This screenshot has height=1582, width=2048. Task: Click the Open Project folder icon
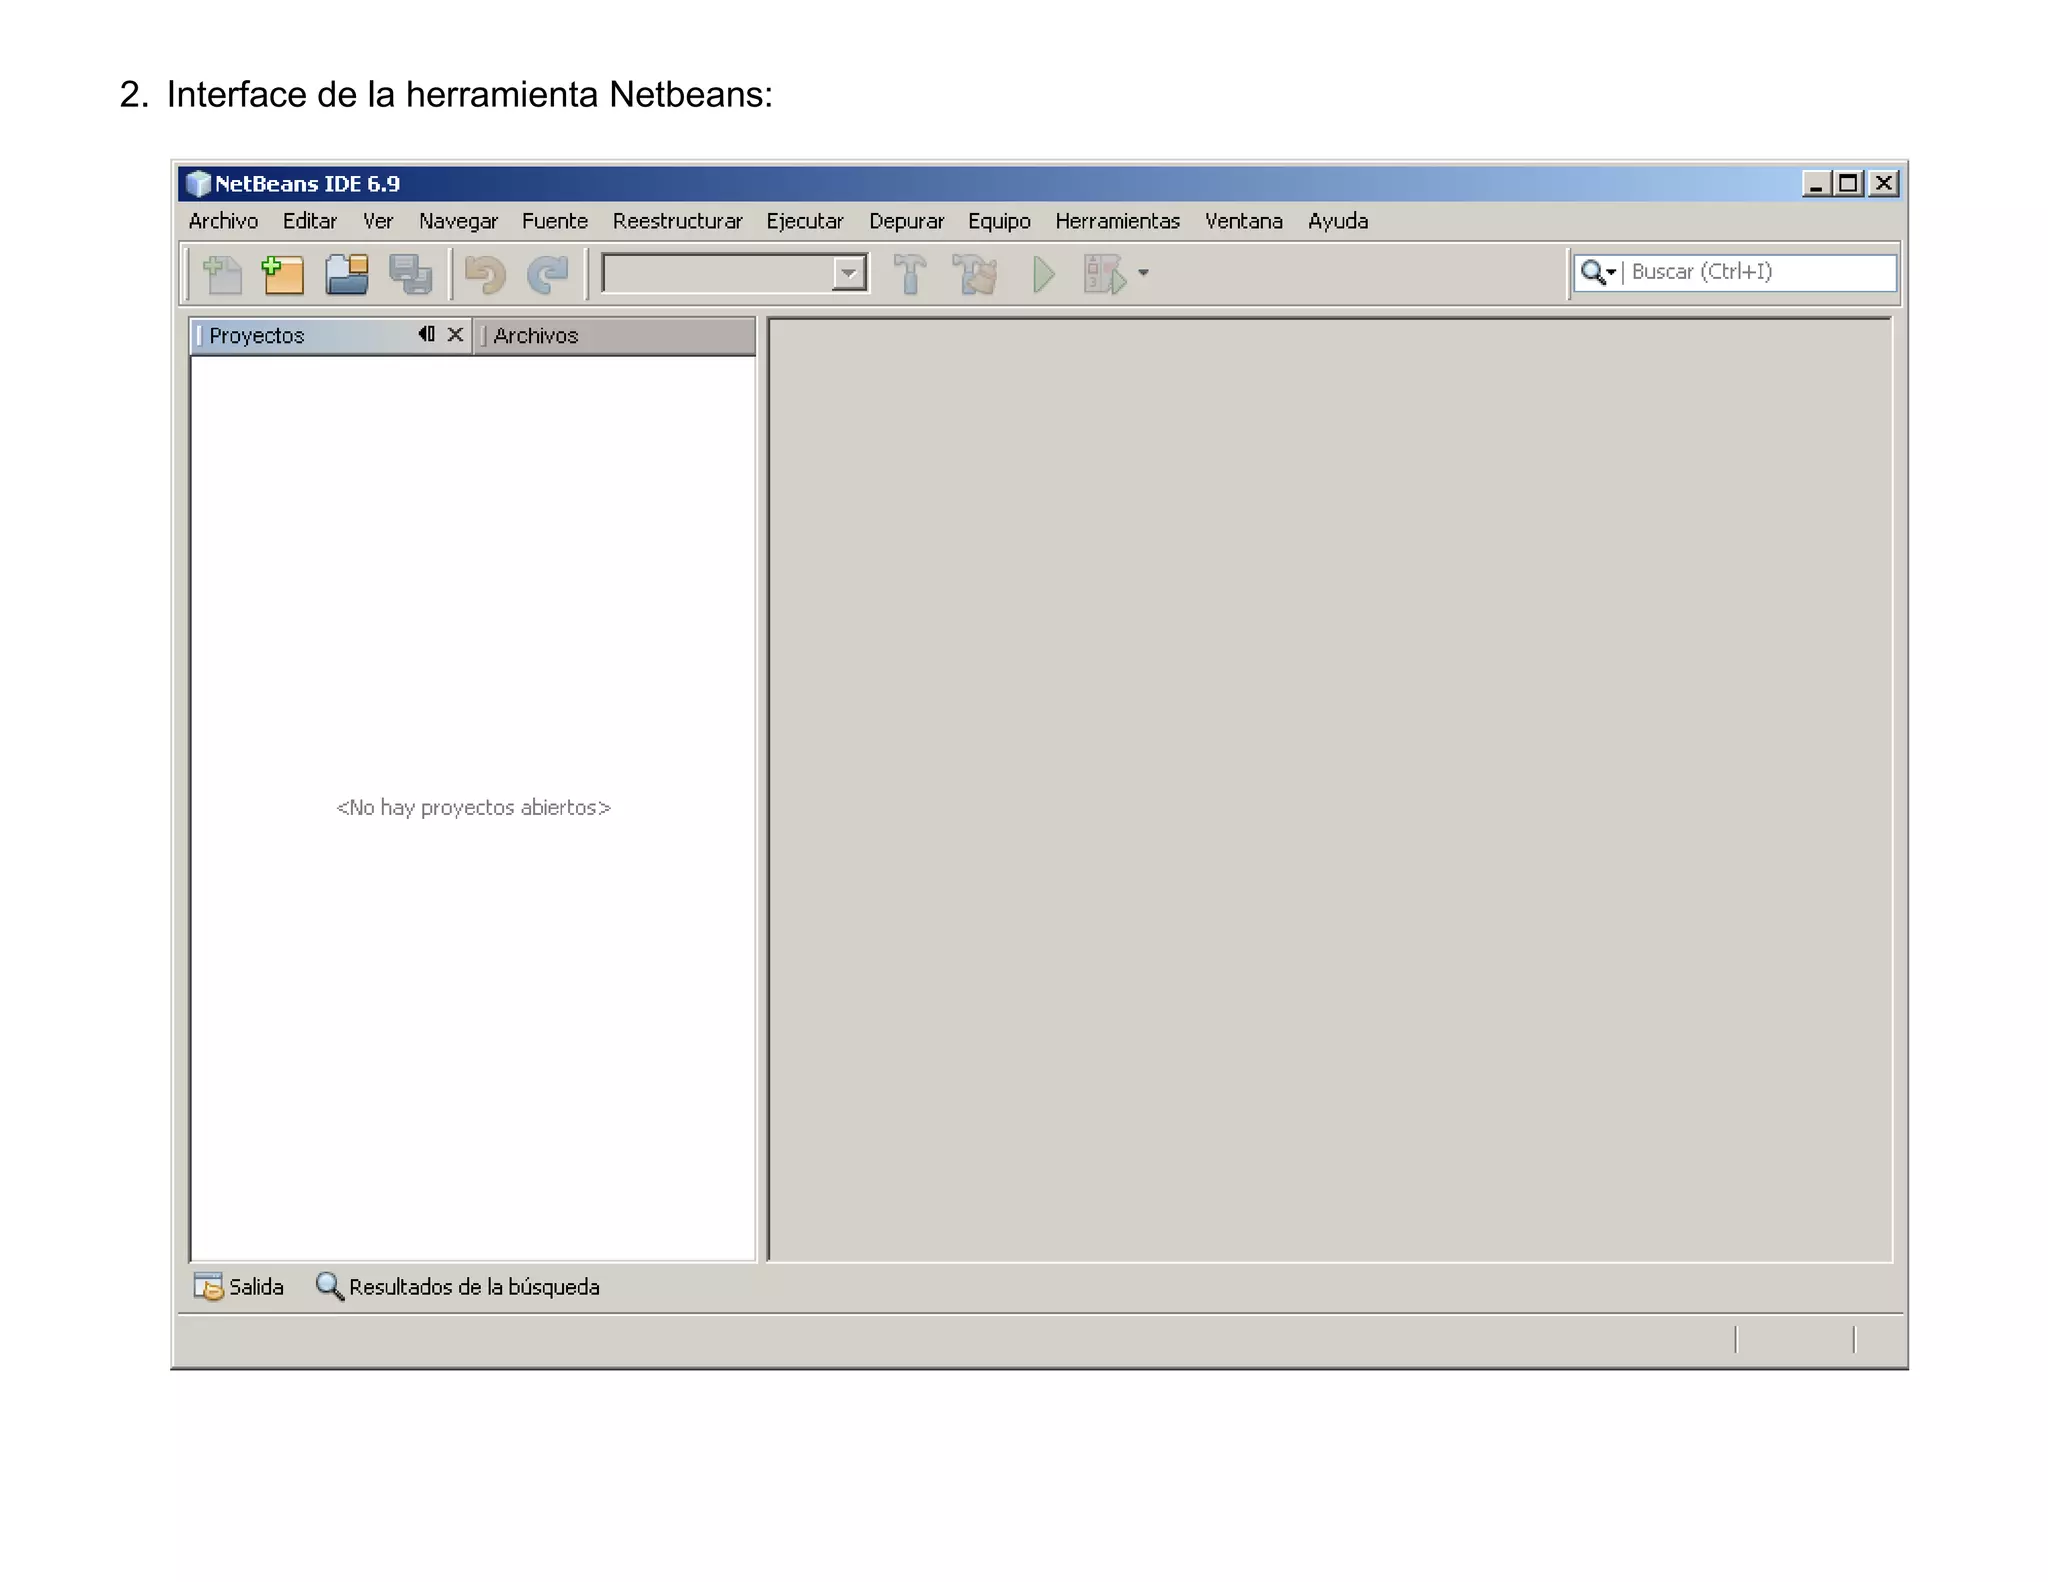click(346, 274)
